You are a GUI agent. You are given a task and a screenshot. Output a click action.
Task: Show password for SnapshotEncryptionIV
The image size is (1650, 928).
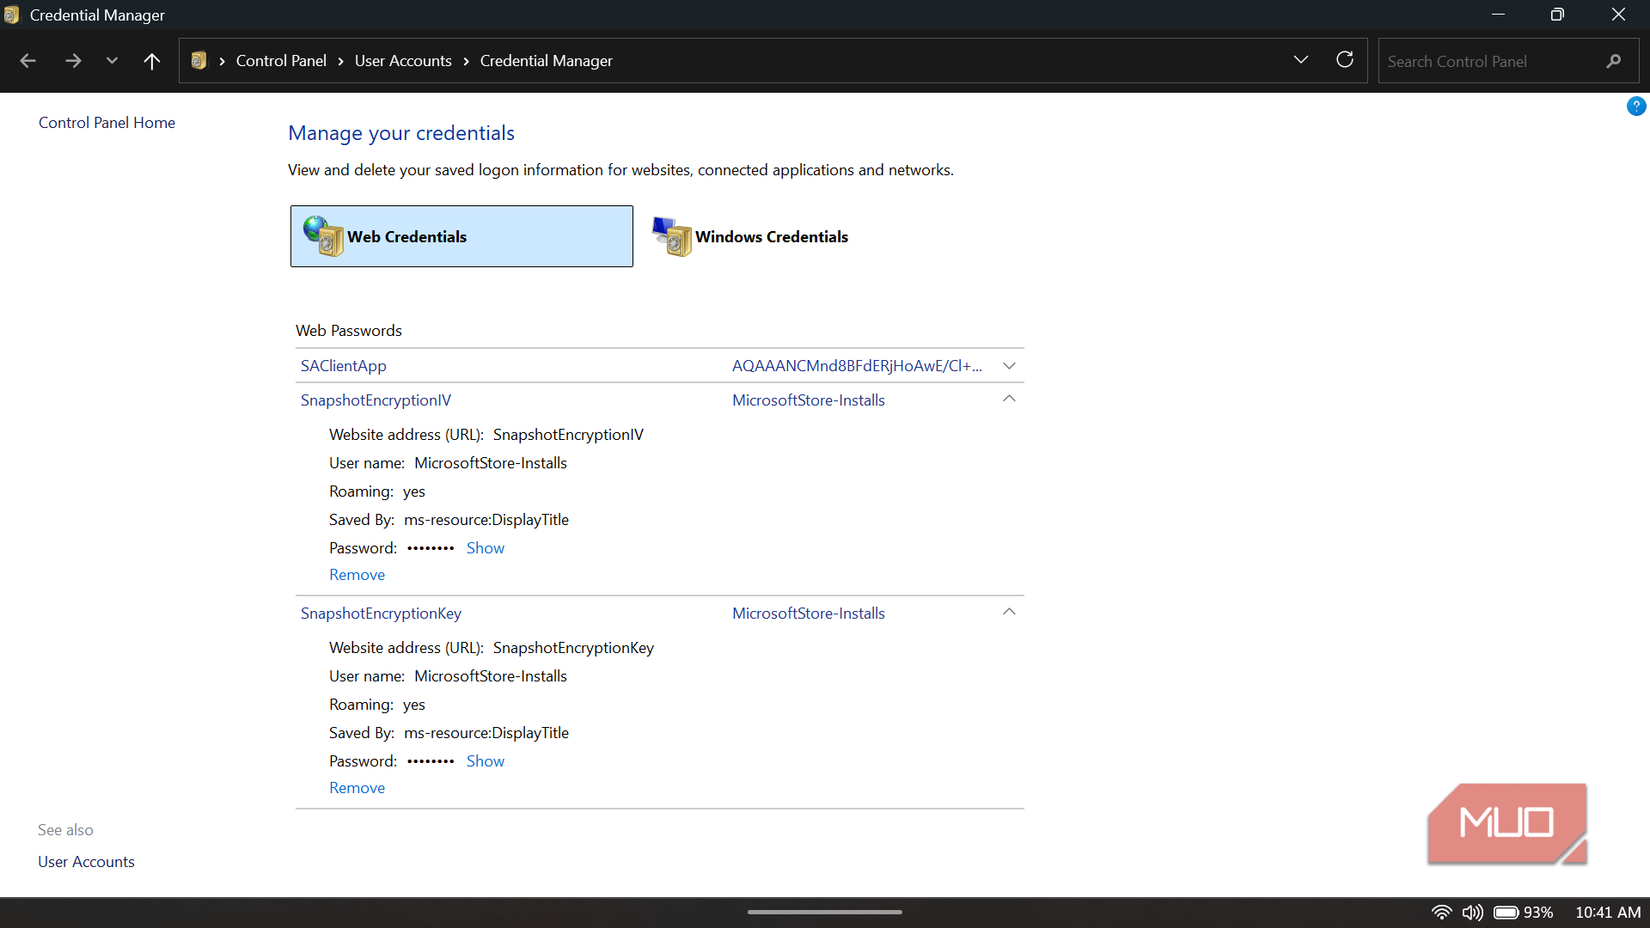click(x=485, y=548)
